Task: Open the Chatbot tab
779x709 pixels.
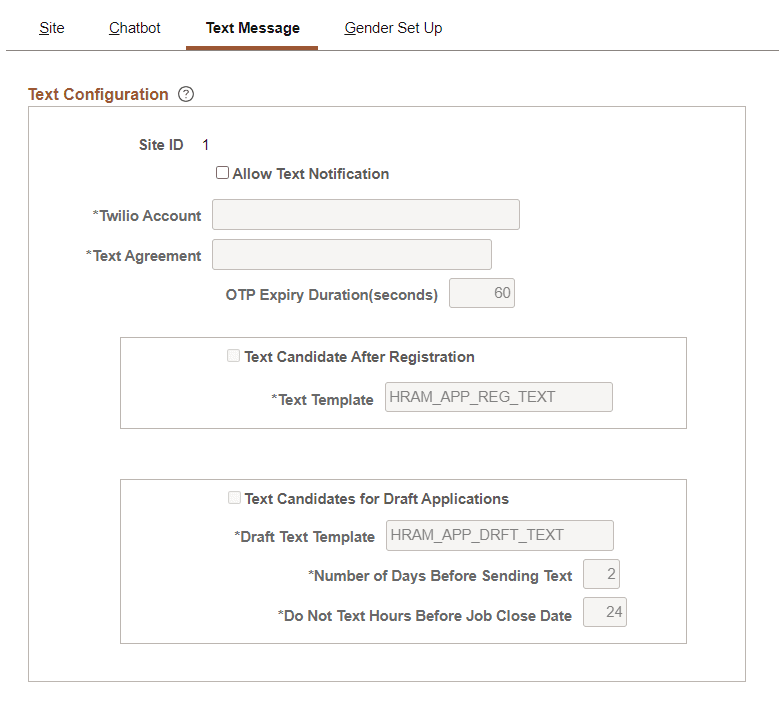Action: [x=135, y=28]
